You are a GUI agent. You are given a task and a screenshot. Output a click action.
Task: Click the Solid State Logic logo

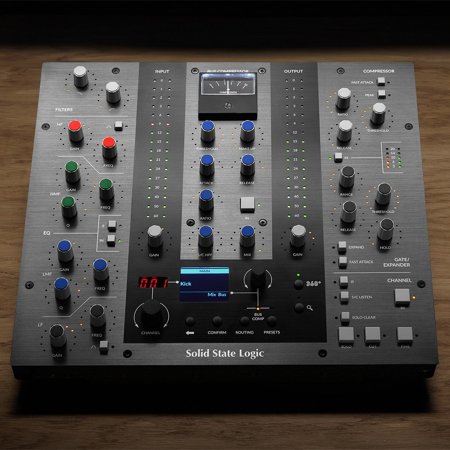[225, 353]
